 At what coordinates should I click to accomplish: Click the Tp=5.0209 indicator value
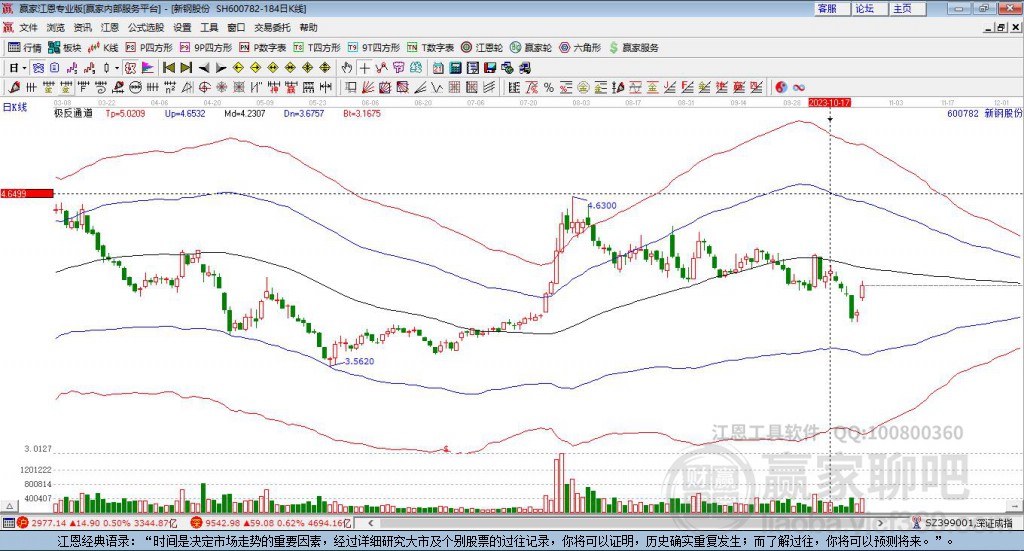pos(125,114)
